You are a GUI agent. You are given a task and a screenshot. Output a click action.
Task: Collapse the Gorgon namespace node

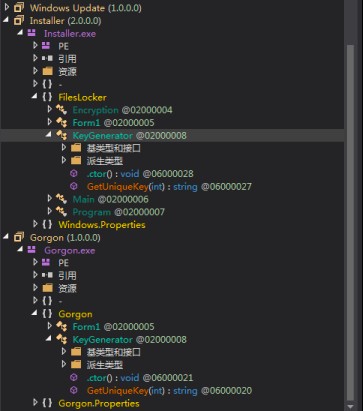[35, 314]
